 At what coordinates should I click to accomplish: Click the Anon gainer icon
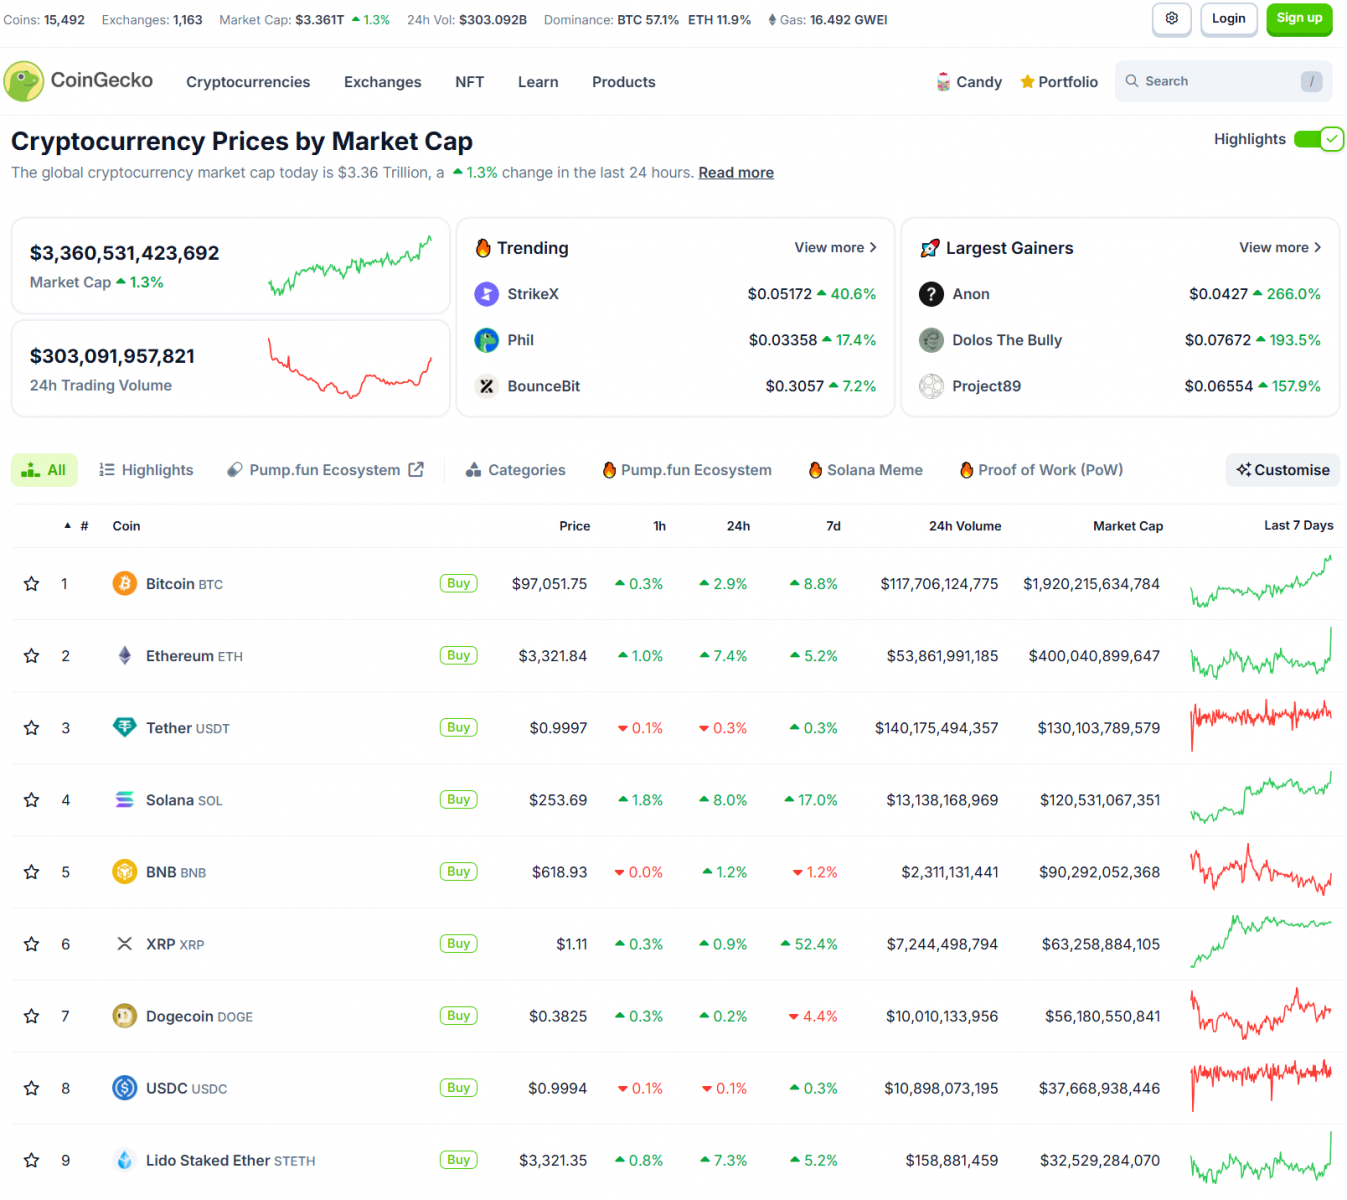coord(931,294)
